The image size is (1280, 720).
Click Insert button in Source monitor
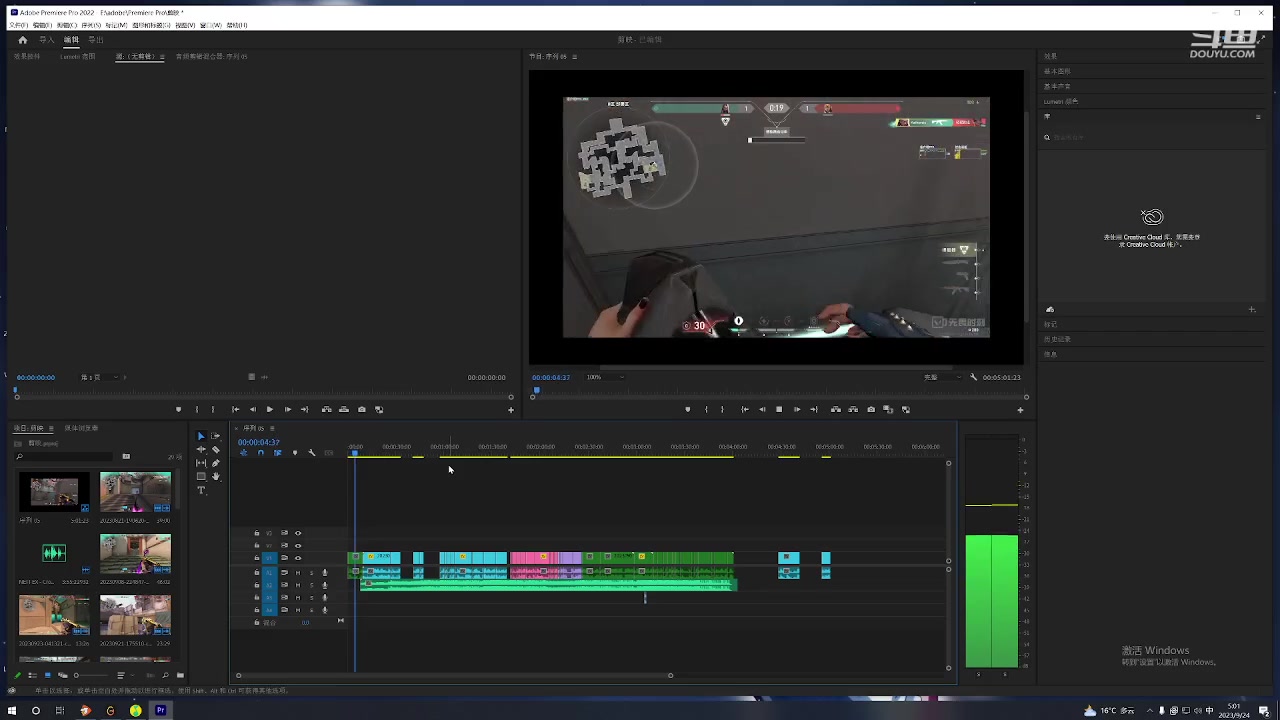[x=327, y=409]
